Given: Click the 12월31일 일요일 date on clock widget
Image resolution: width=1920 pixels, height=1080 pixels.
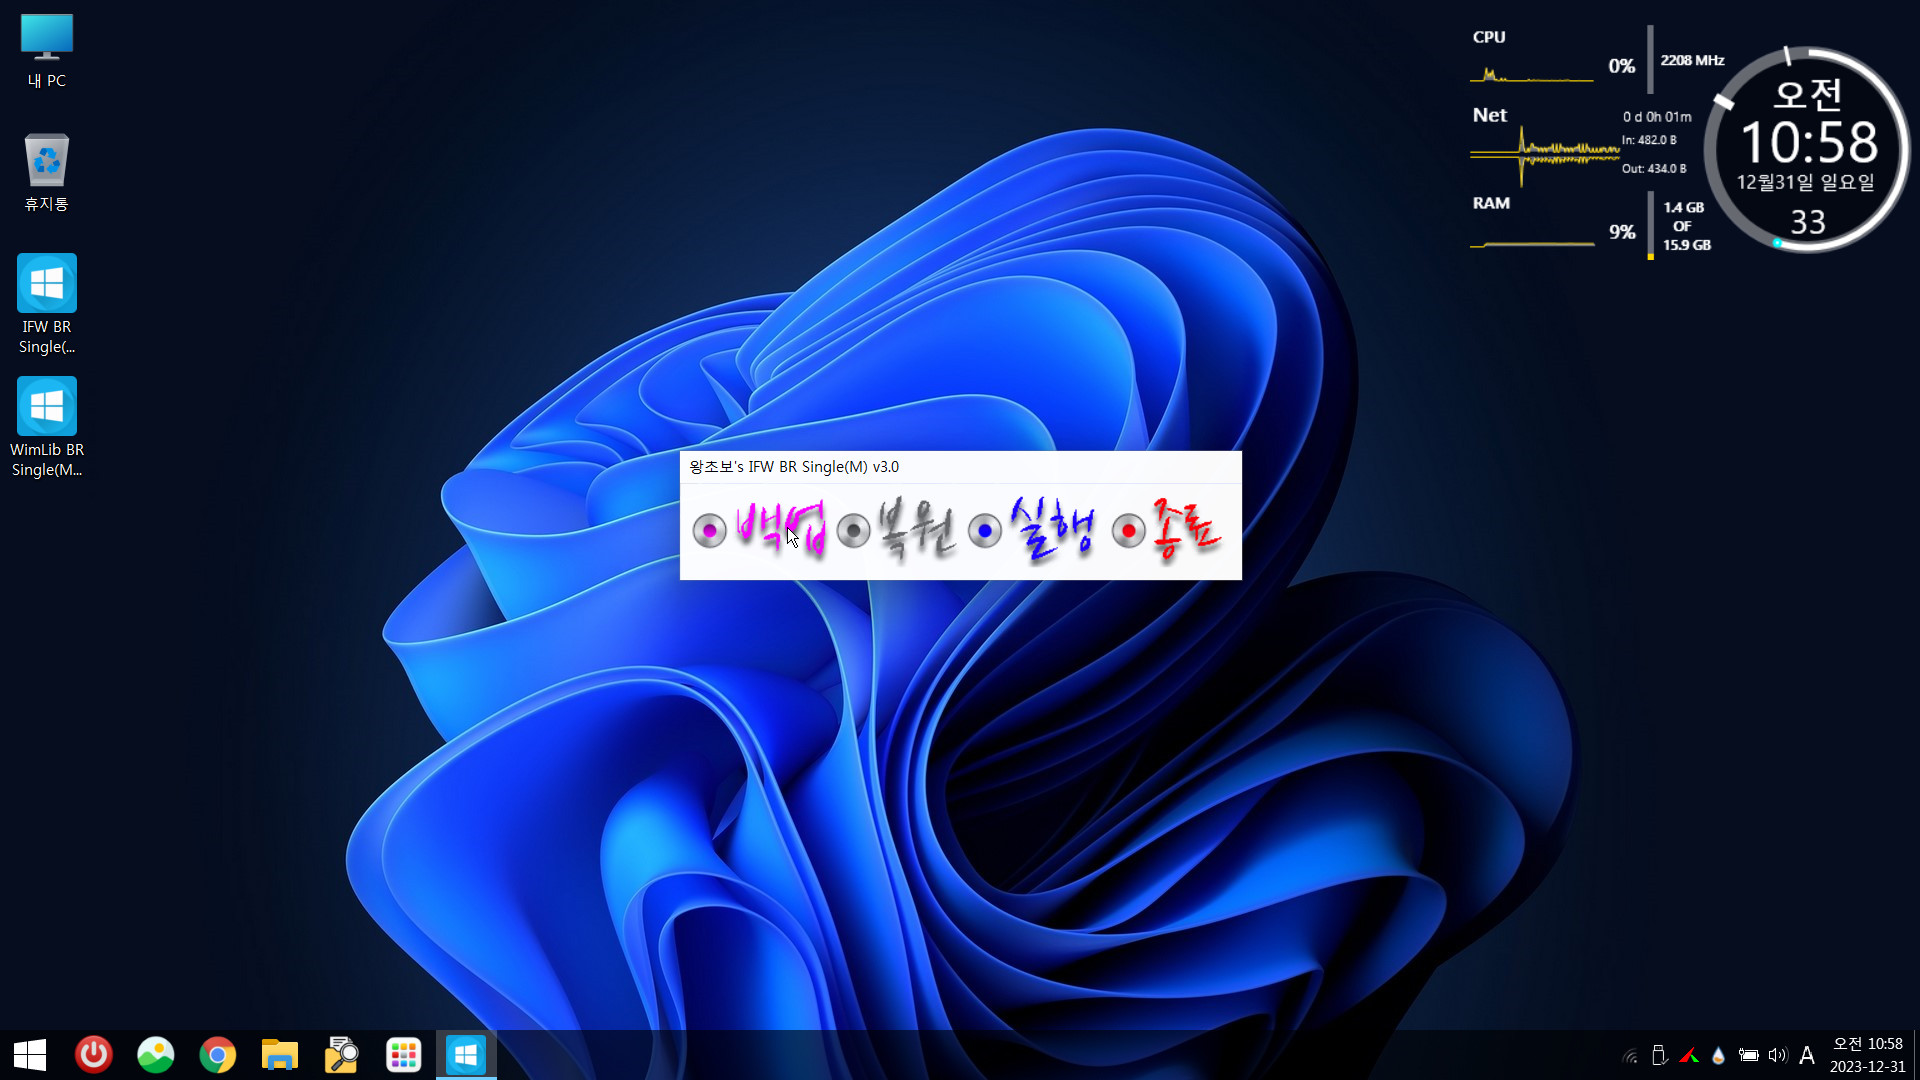Looking at the screenshot, I should click(x=1806, y=182).
